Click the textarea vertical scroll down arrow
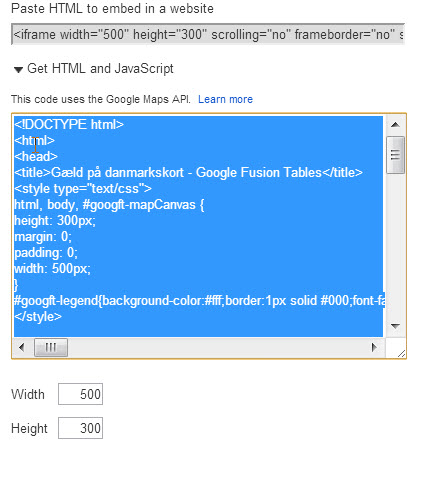The width and height of the screenshot is (430, 483). [x=395, y=326]
